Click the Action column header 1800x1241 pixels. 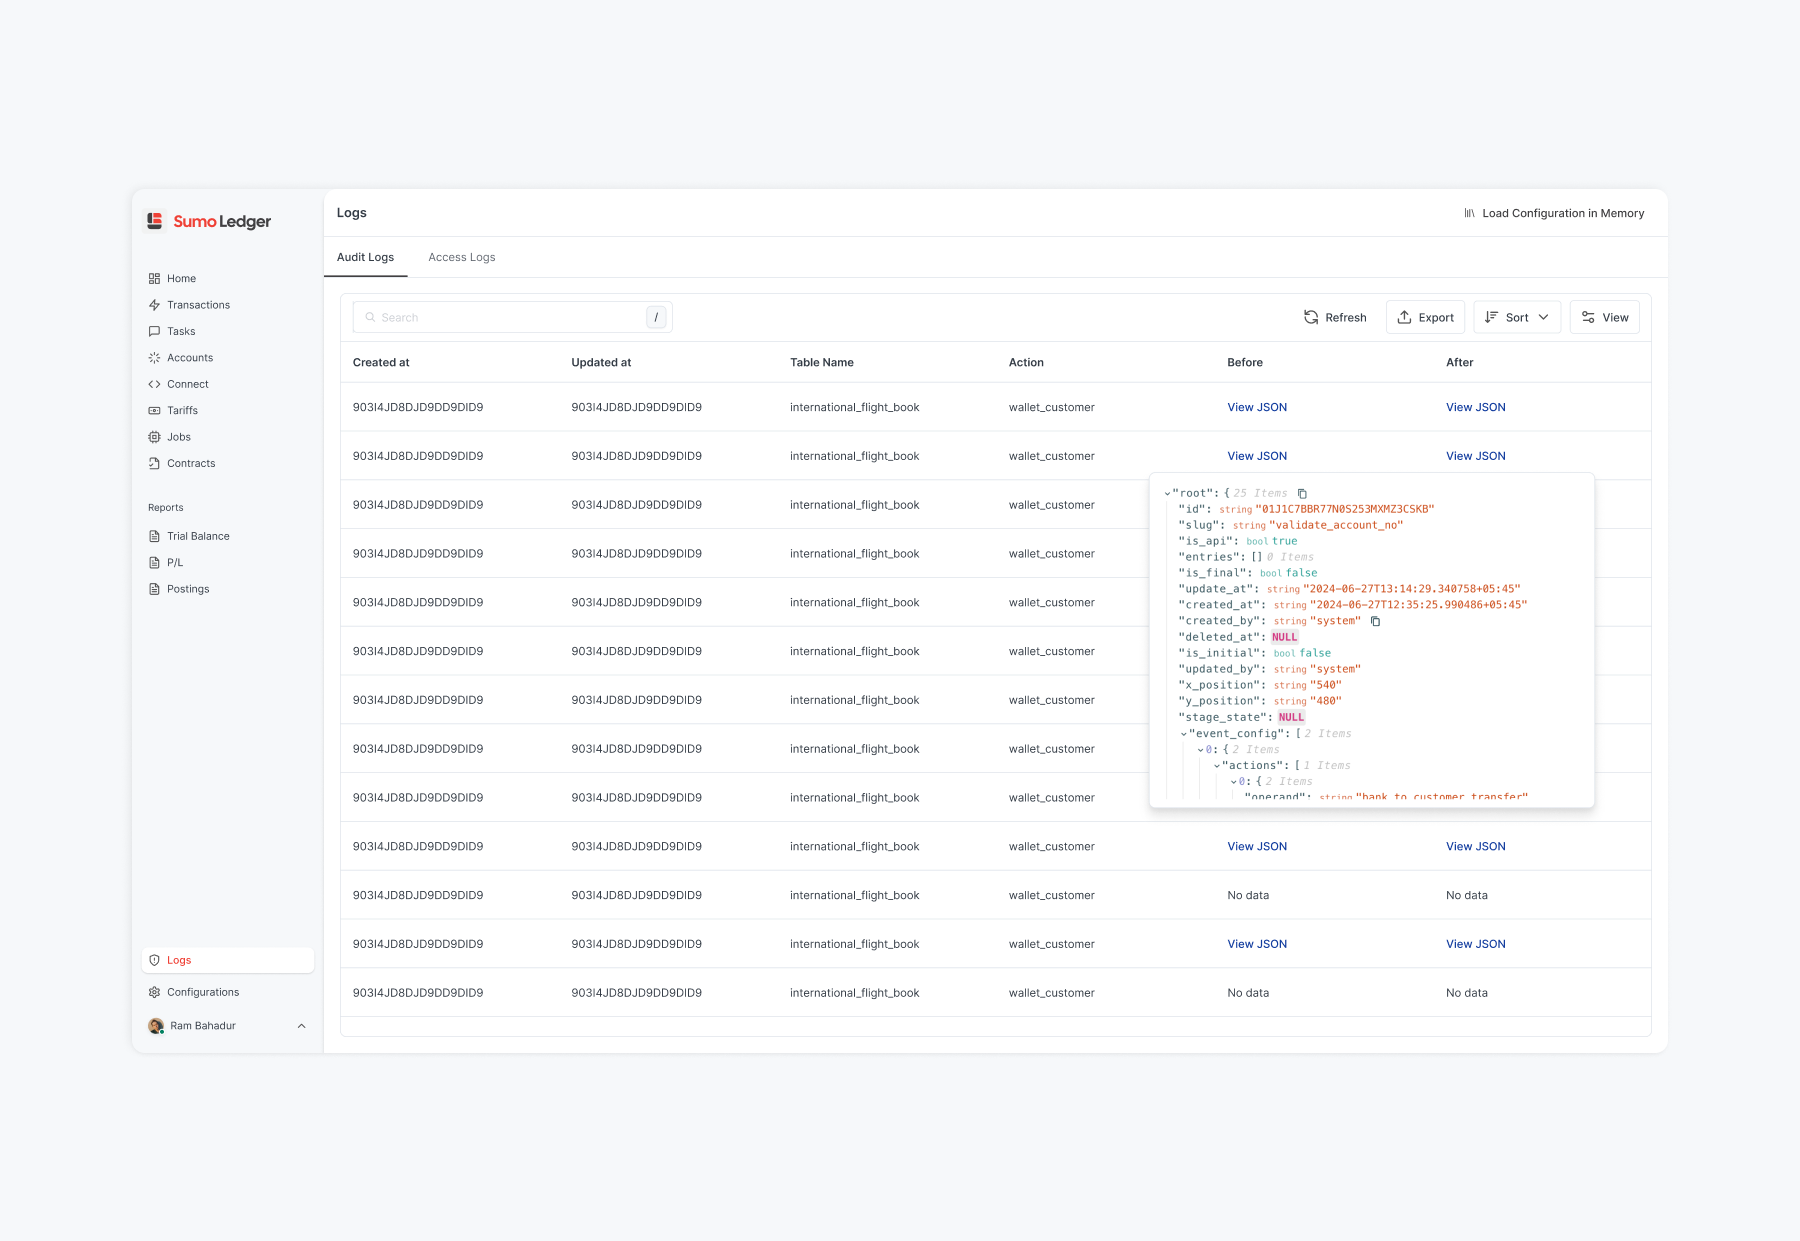[1026, 362]
